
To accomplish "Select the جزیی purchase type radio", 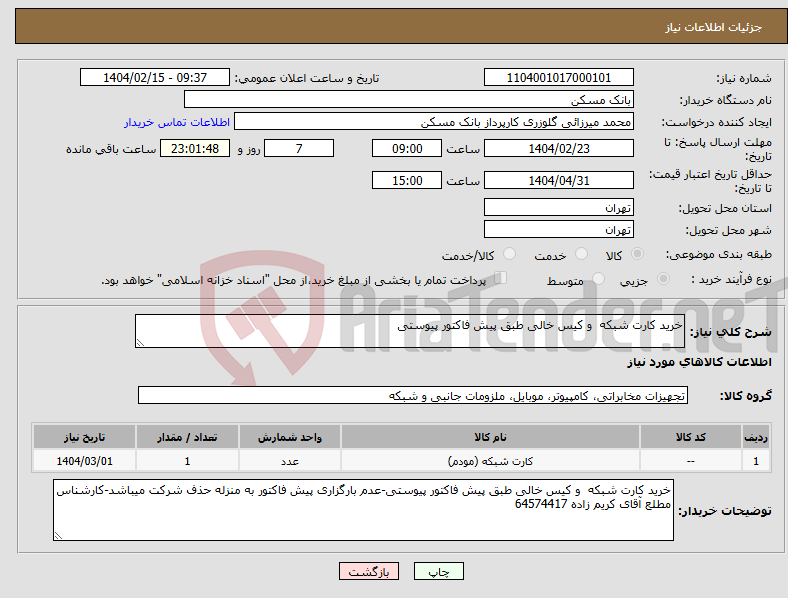I will [663, 279].
